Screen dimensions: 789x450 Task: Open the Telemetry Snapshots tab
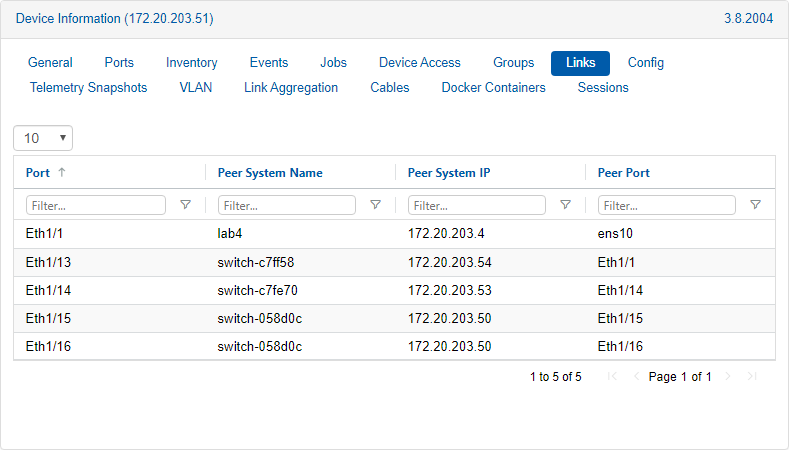pos(88,88)
